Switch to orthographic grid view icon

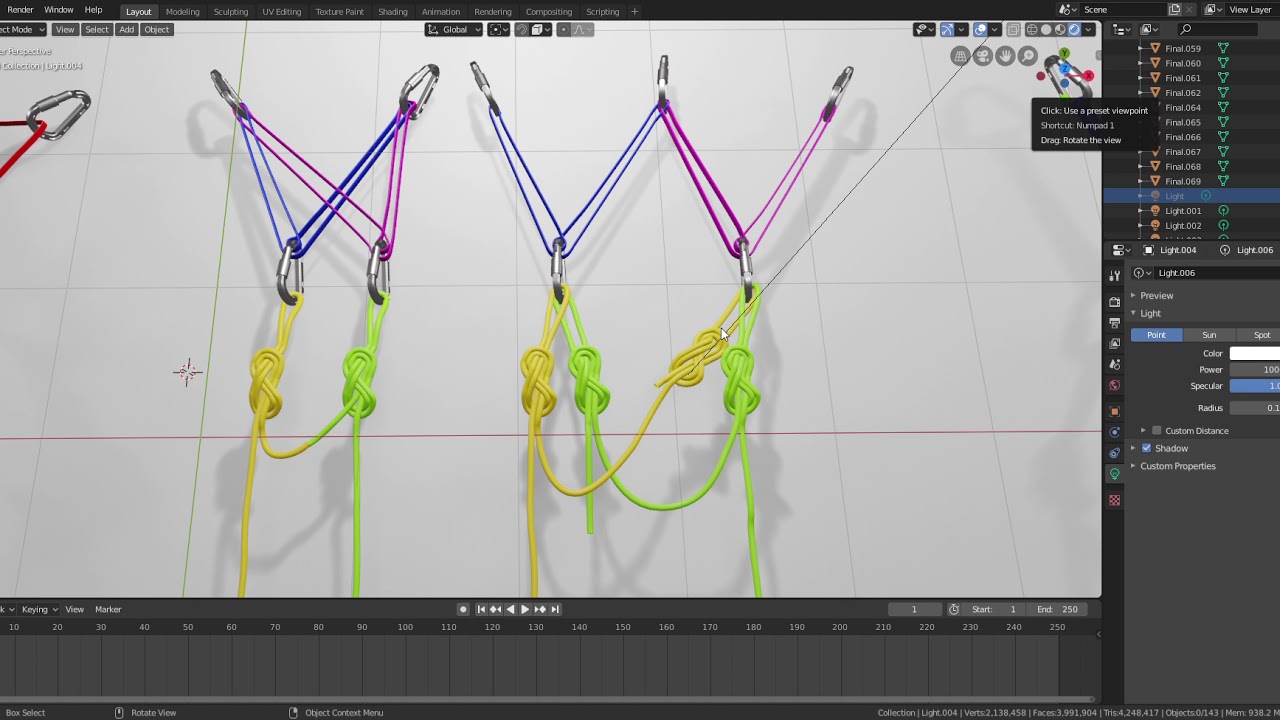coord(961,56)
